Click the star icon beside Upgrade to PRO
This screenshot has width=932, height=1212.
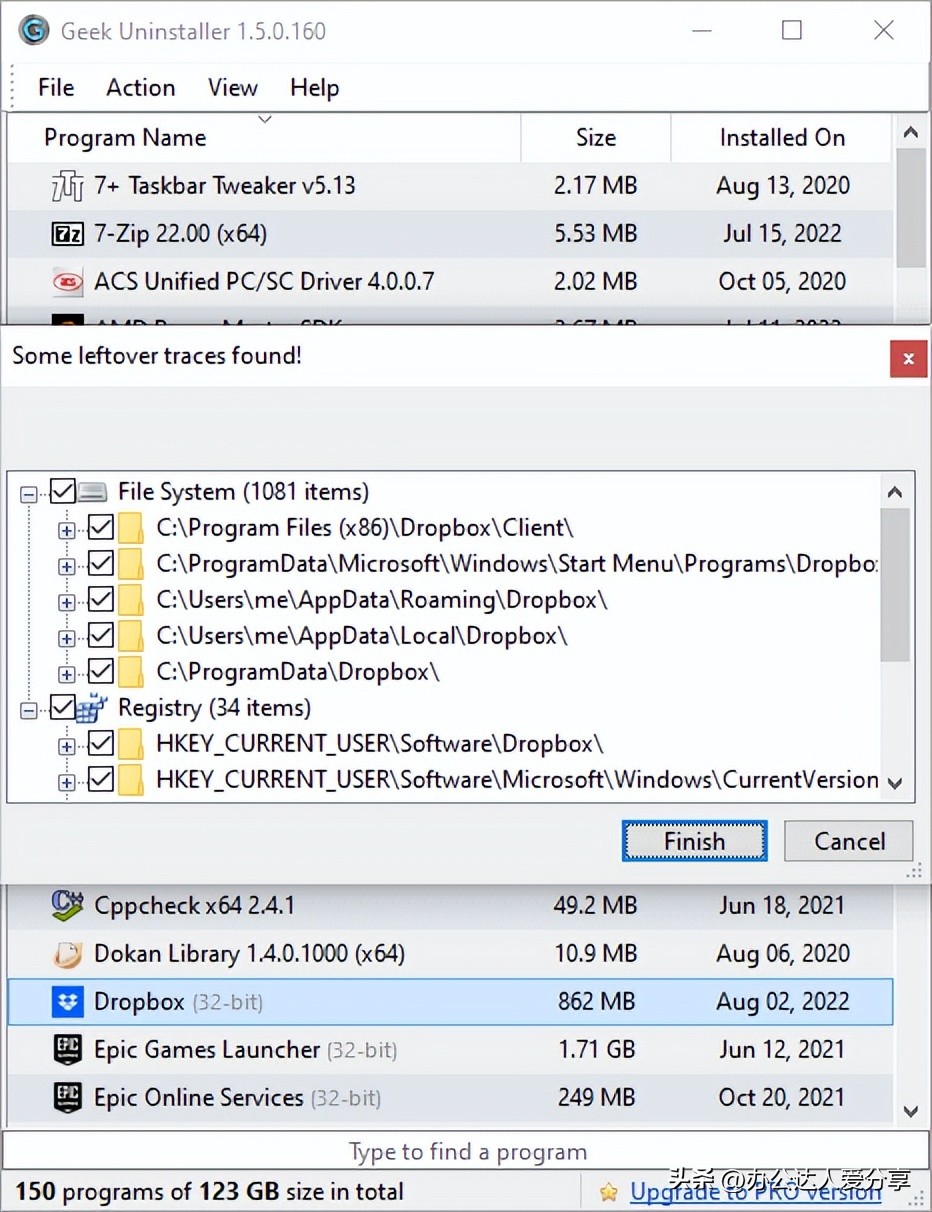coord(609,1191)
